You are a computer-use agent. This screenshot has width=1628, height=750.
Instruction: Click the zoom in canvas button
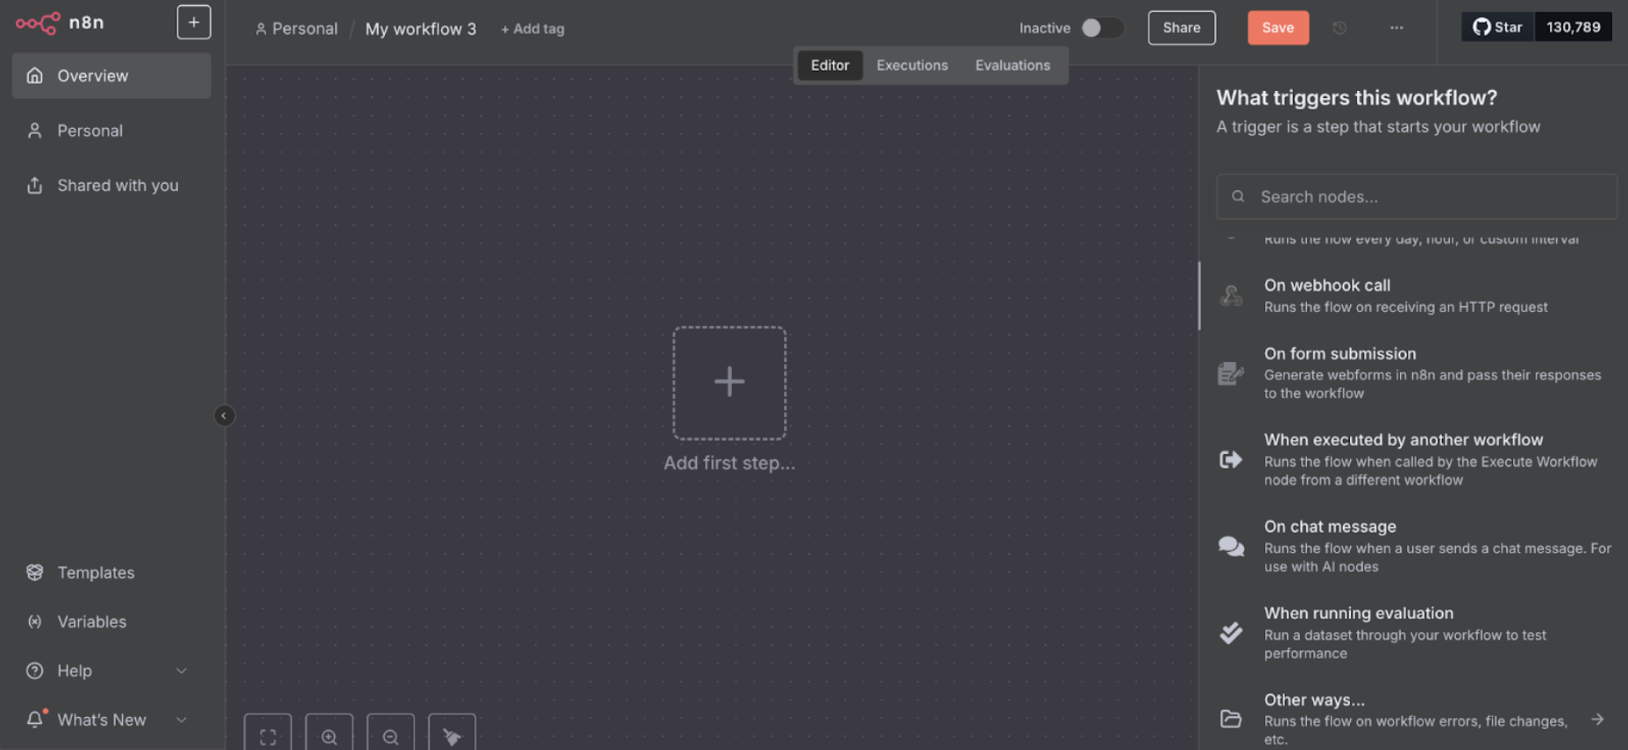329,736
